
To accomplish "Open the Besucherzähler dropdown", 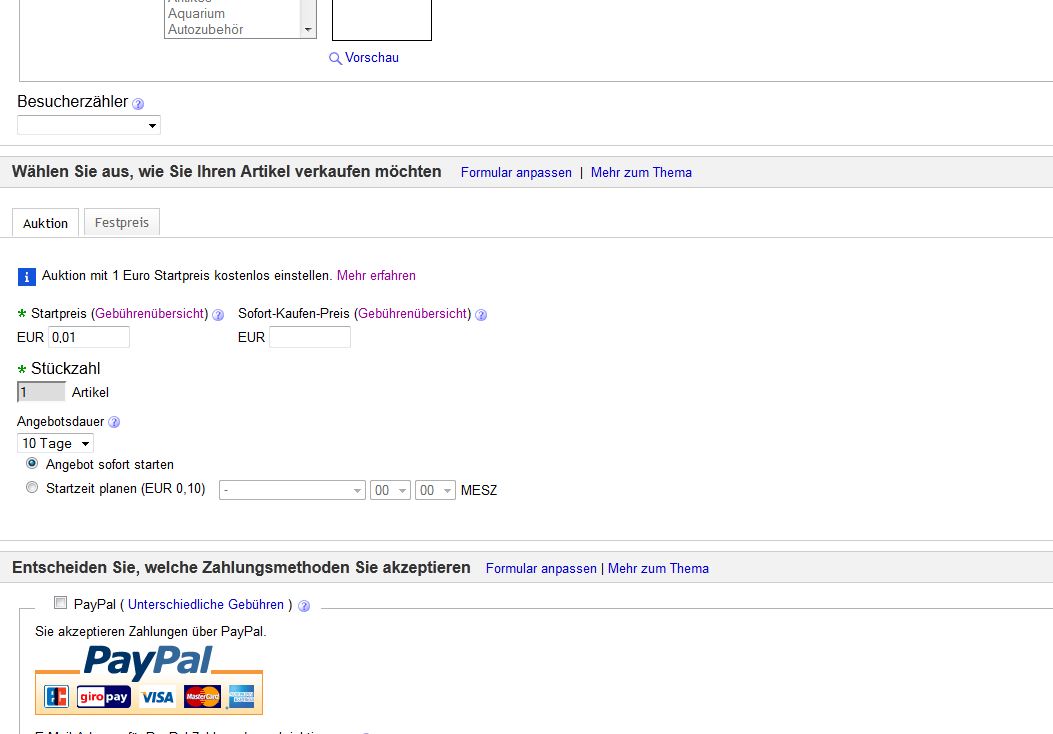I will 89,125.
